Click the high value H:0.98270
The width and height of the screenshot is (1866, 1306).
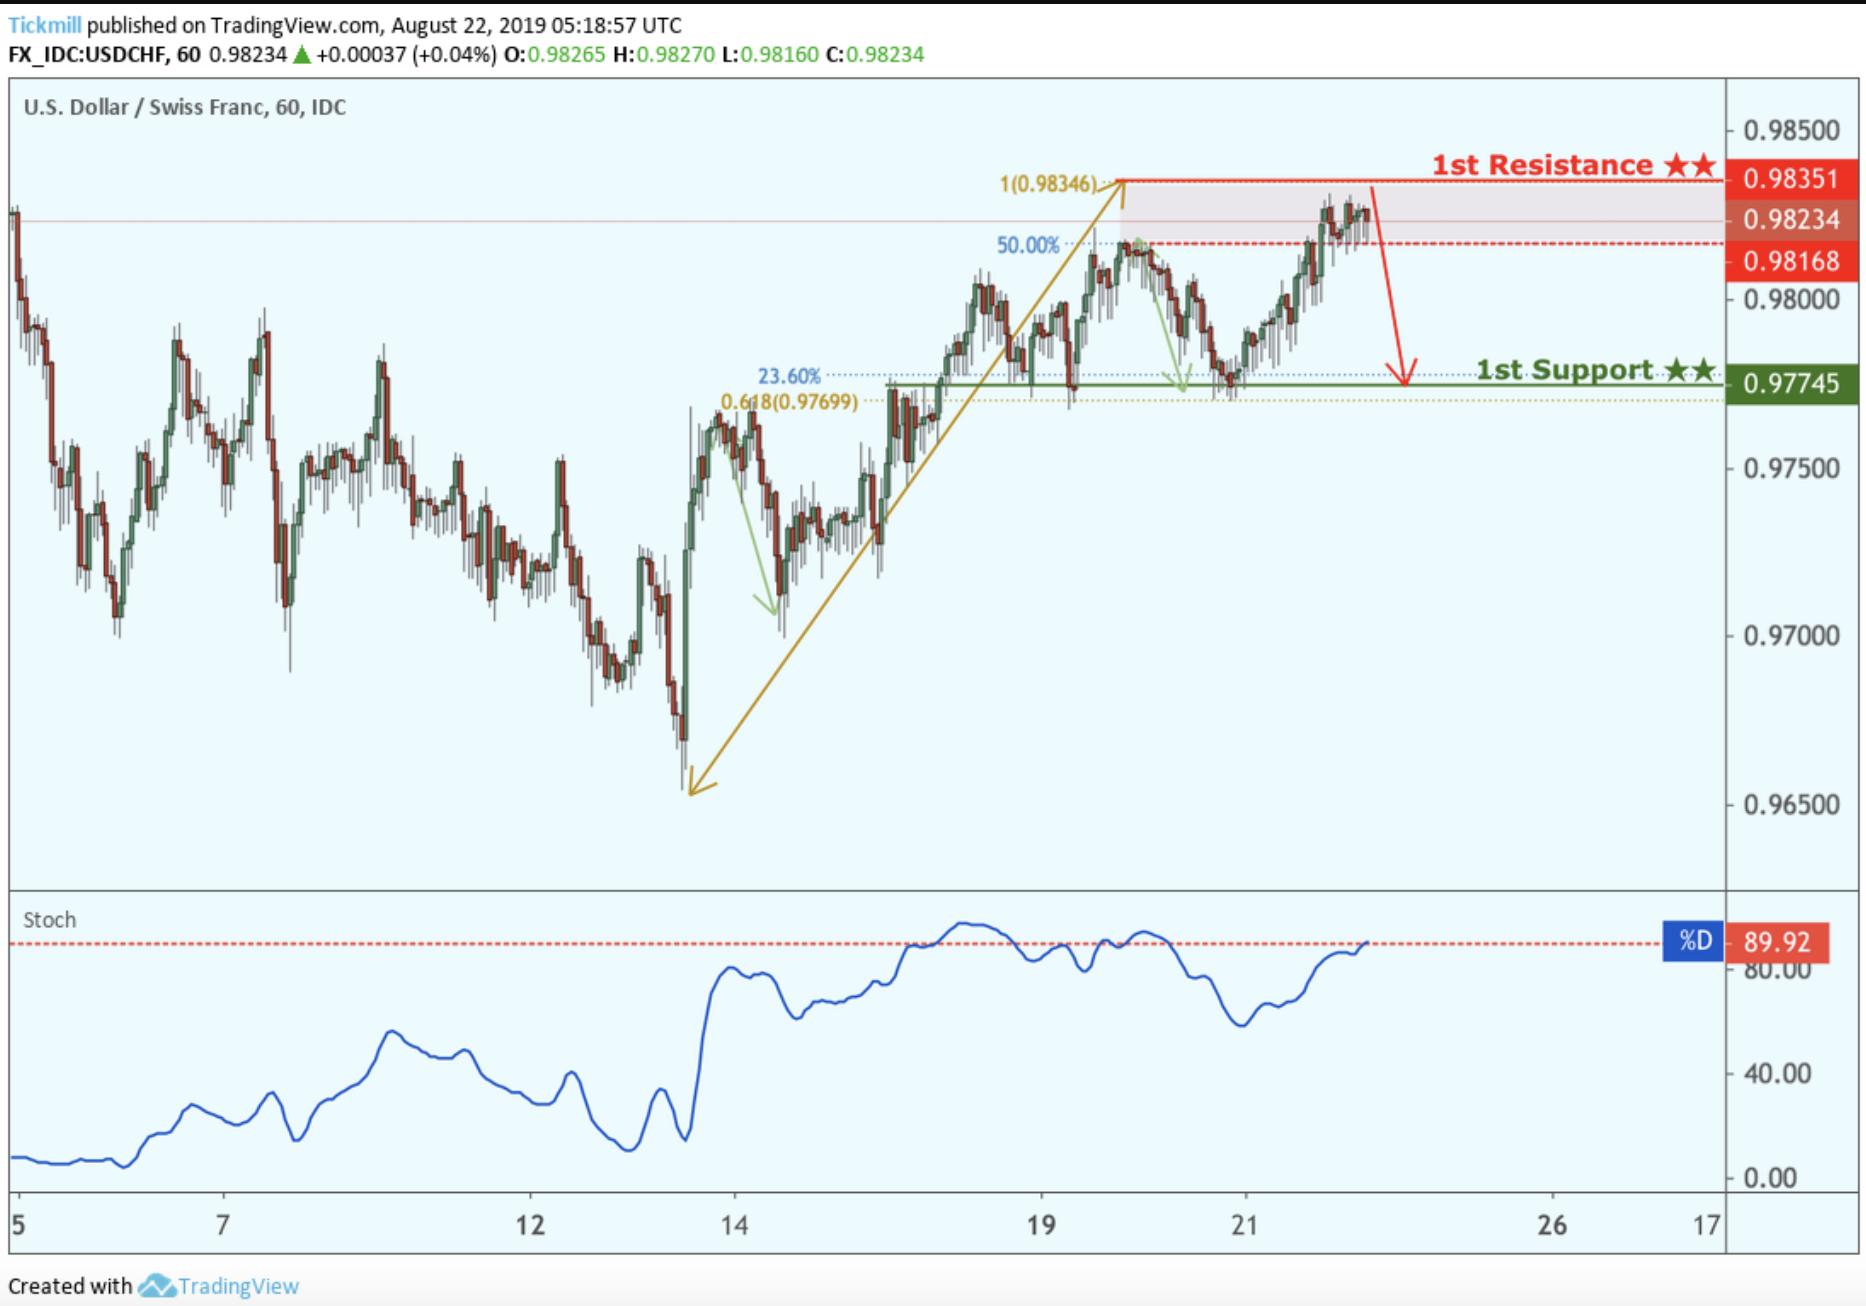(x=664, y=55)
